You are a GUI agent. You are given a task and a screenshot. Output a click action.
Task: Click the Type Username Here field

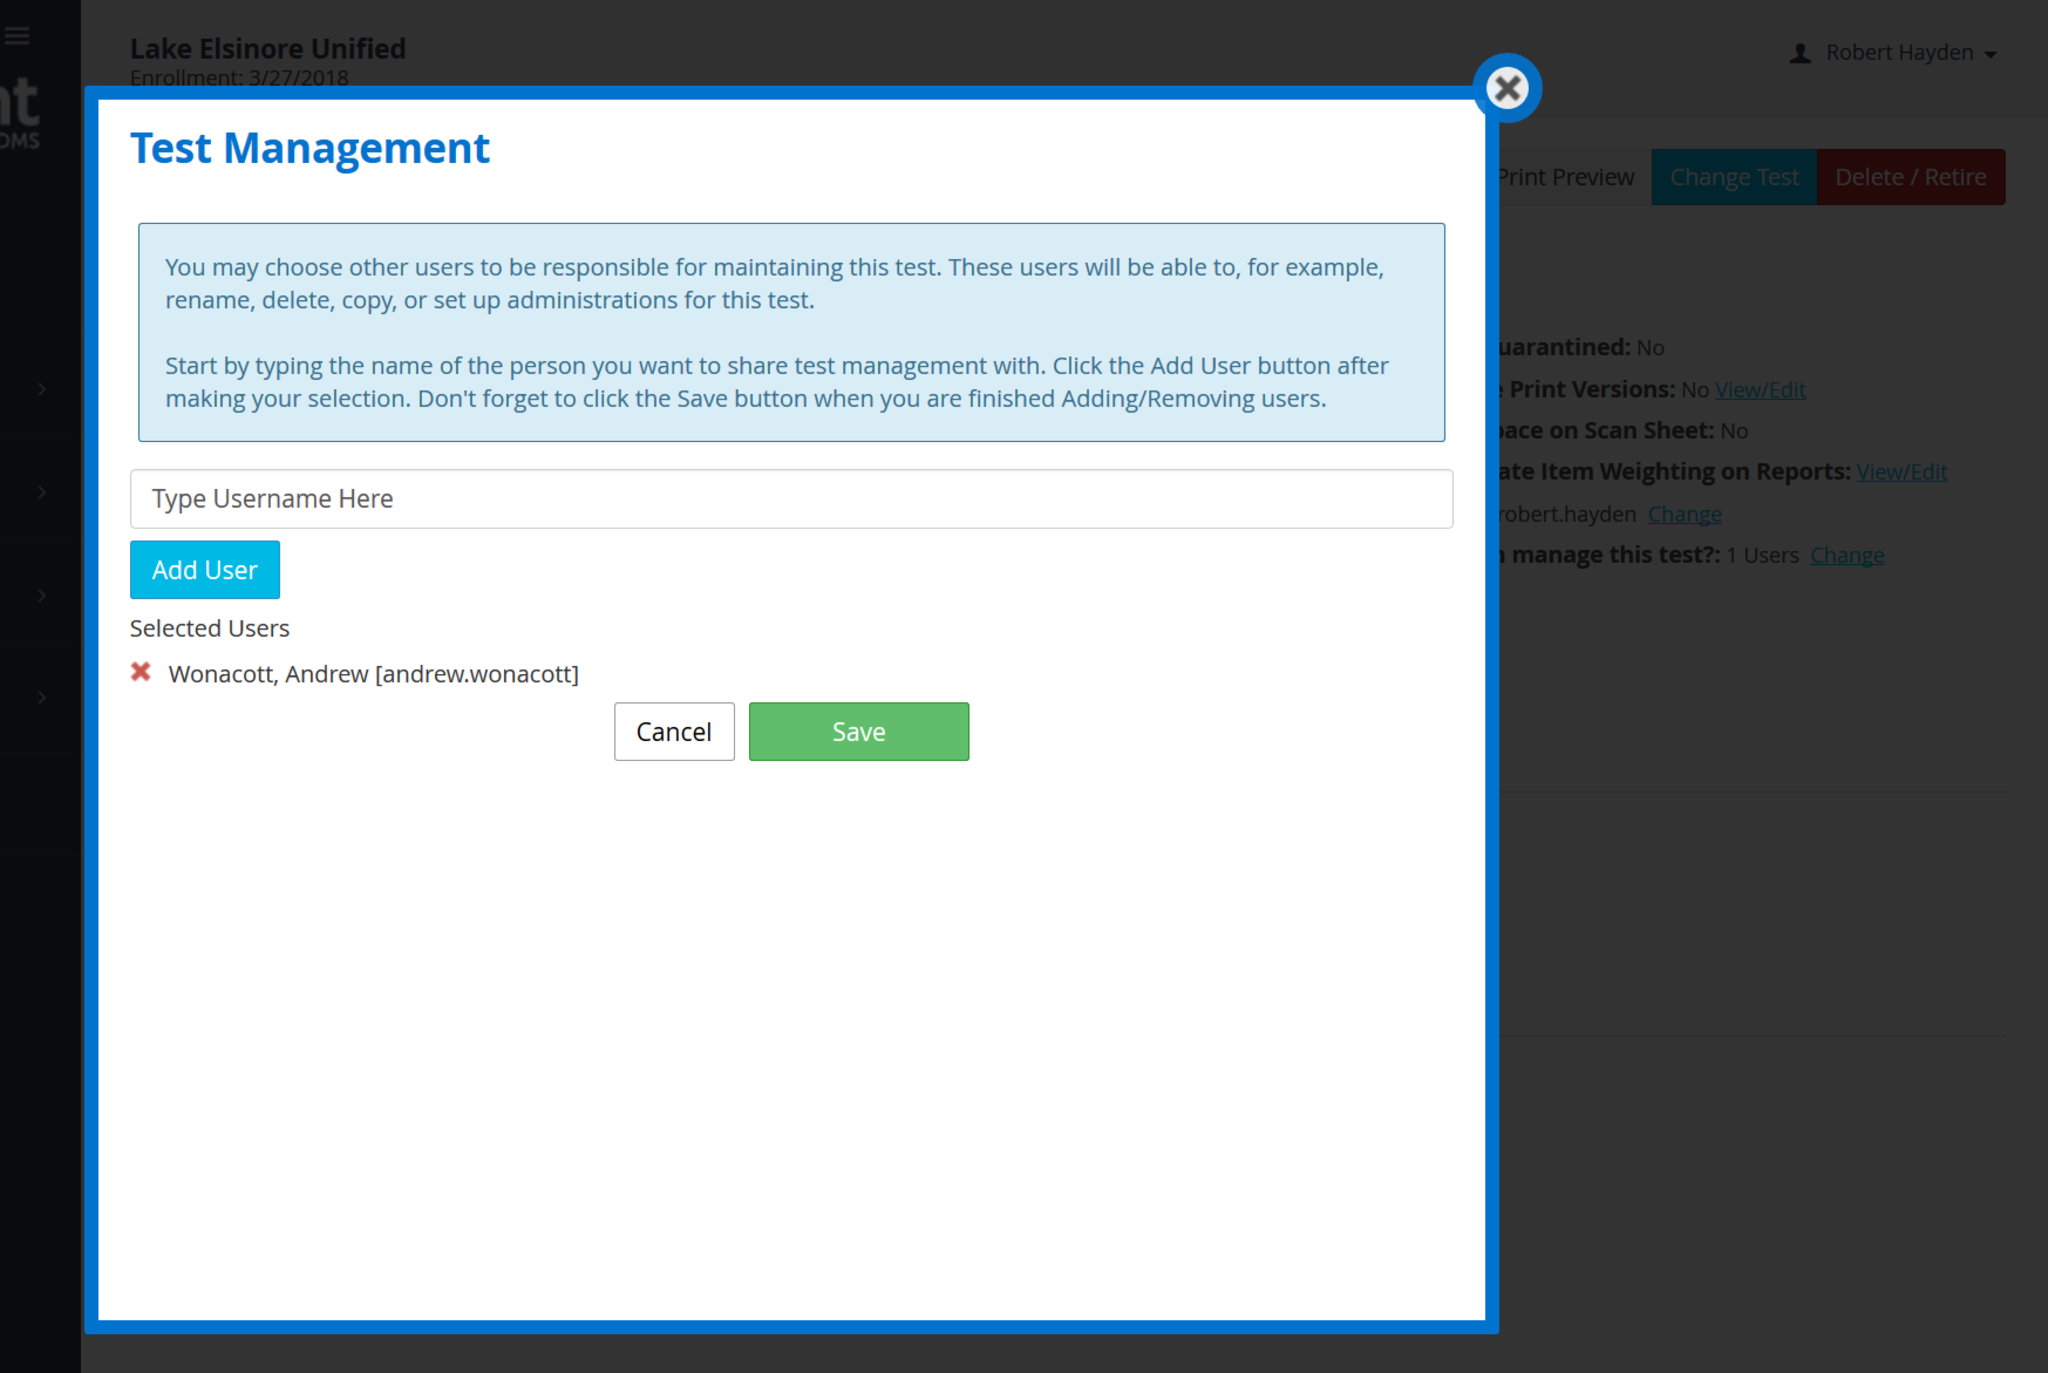pyautogui.click(x=790, y=499)
